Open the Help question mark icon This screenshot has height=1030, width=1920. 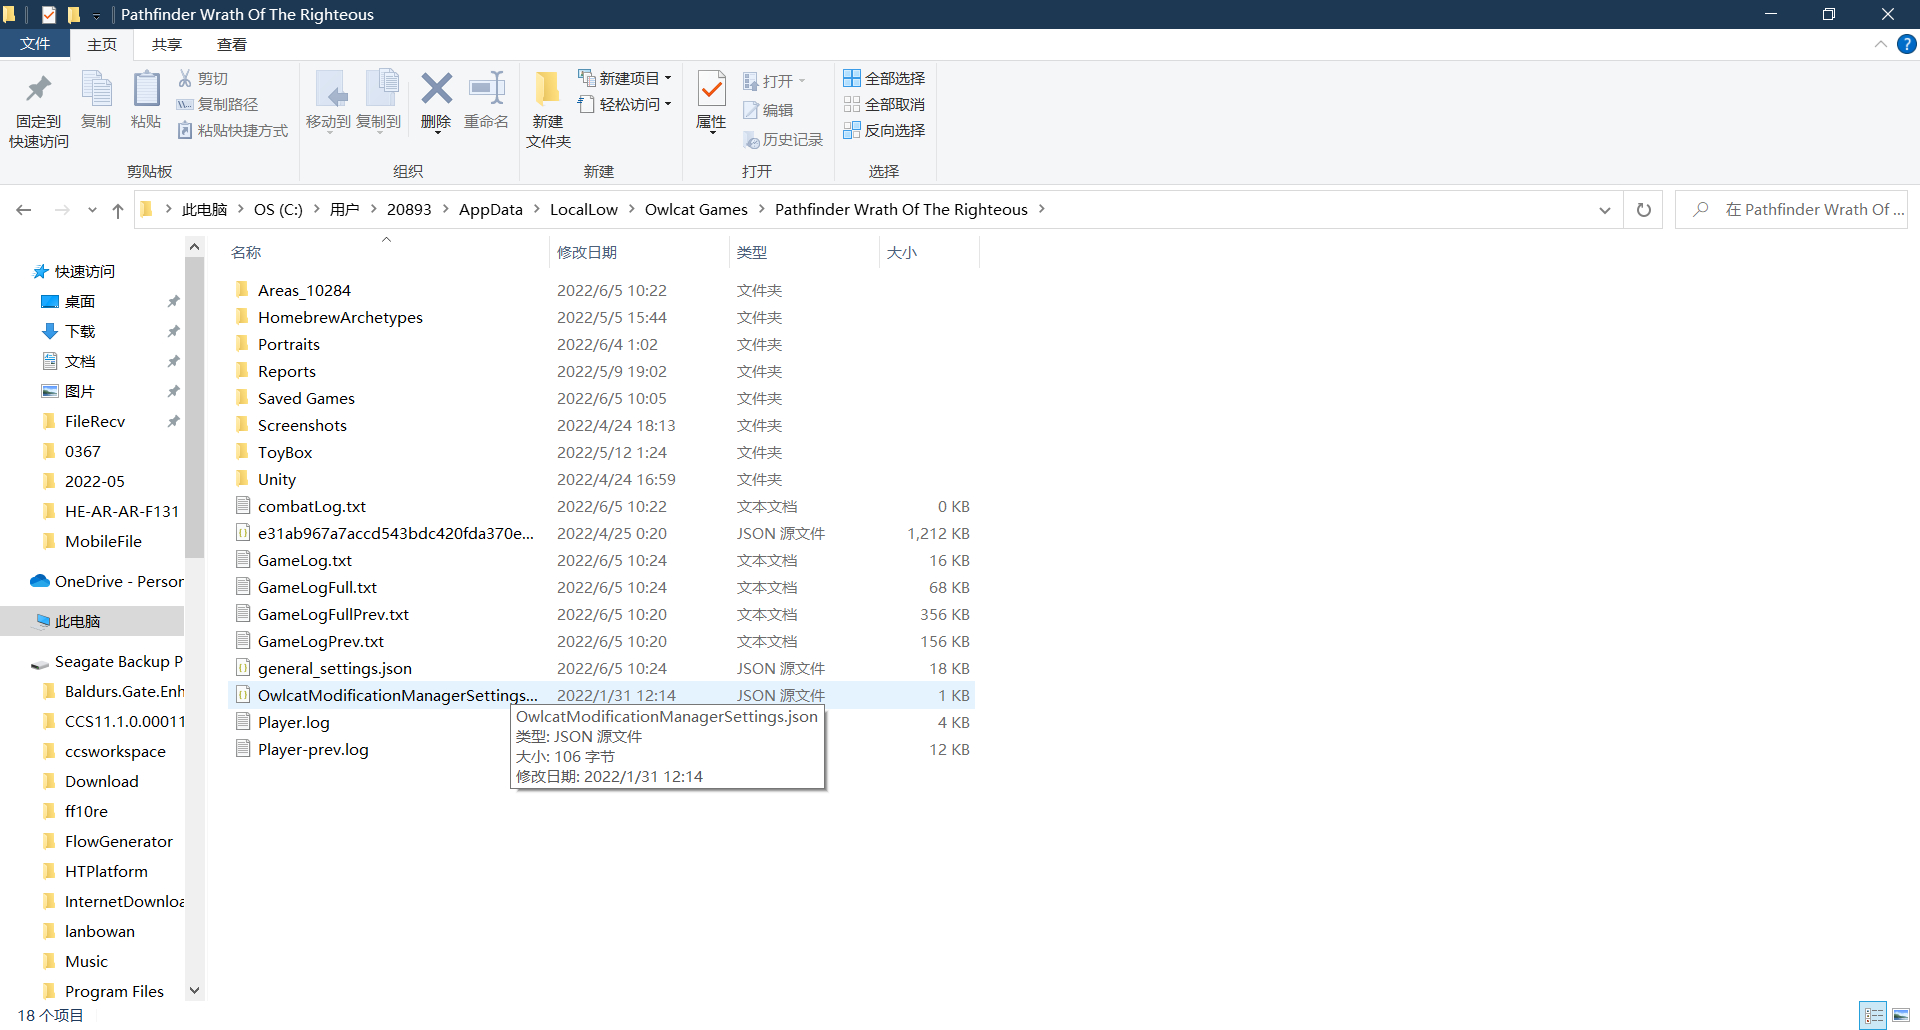pyautogui.click(x=1907, y=44)
